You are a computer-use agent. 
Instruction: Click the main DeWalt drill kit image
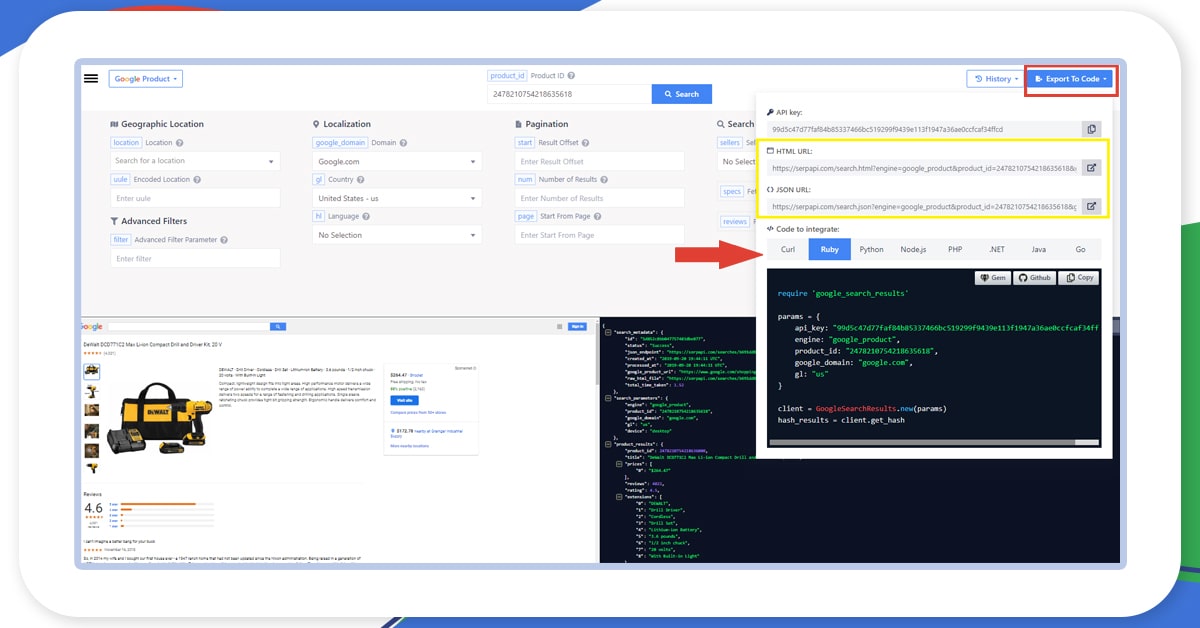pos(160,418)
